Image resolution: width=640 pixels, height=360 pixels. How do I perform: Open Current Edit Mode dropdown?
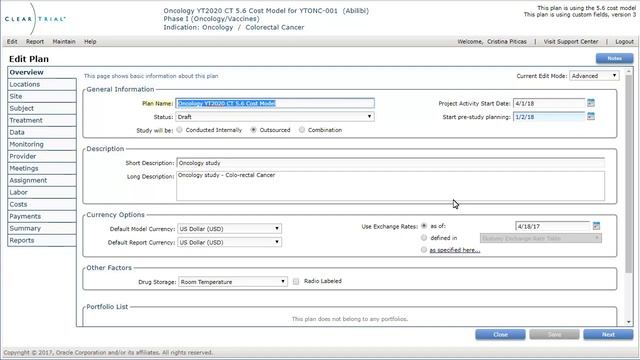[594, 76]
